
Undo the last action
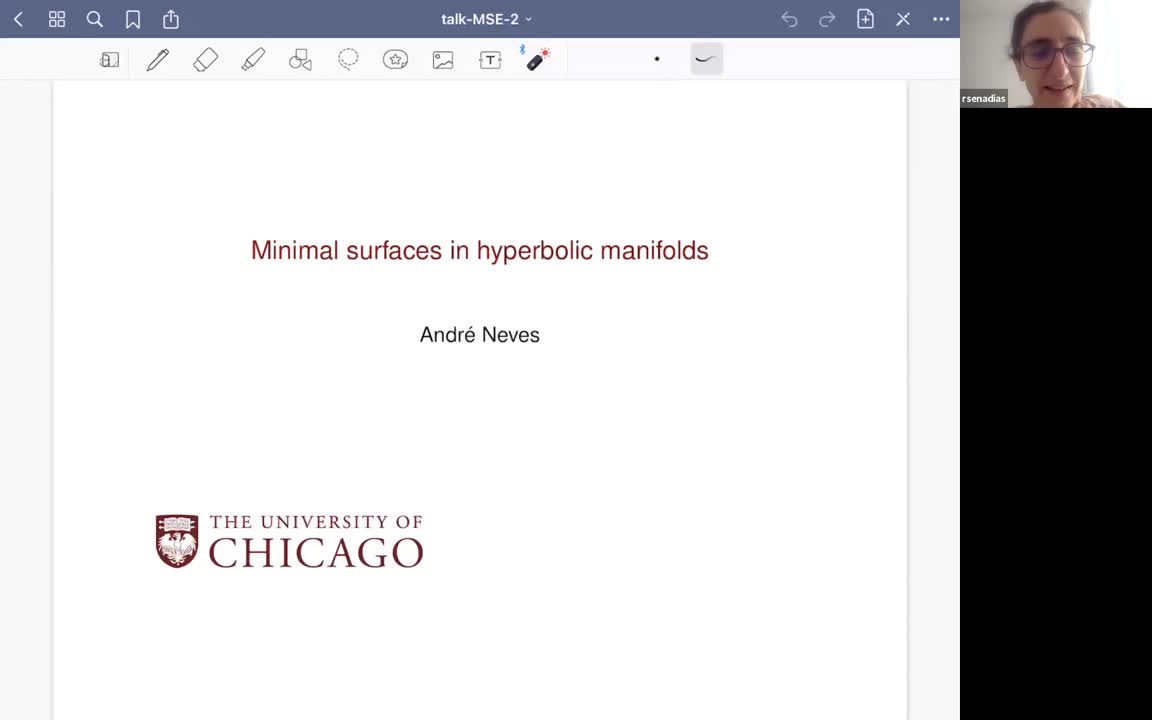(789, 19)
